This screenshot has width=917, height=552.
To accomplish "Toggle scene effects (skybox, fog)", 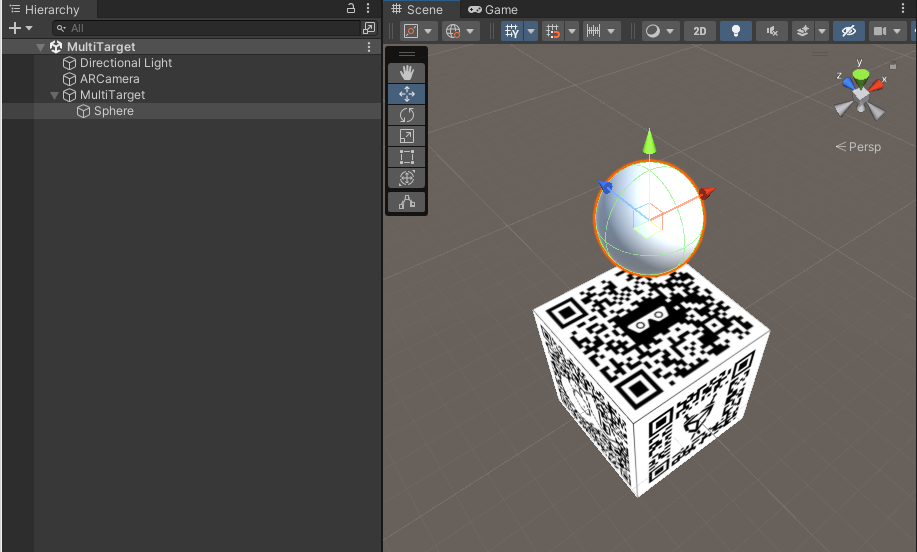I will 803,31.
